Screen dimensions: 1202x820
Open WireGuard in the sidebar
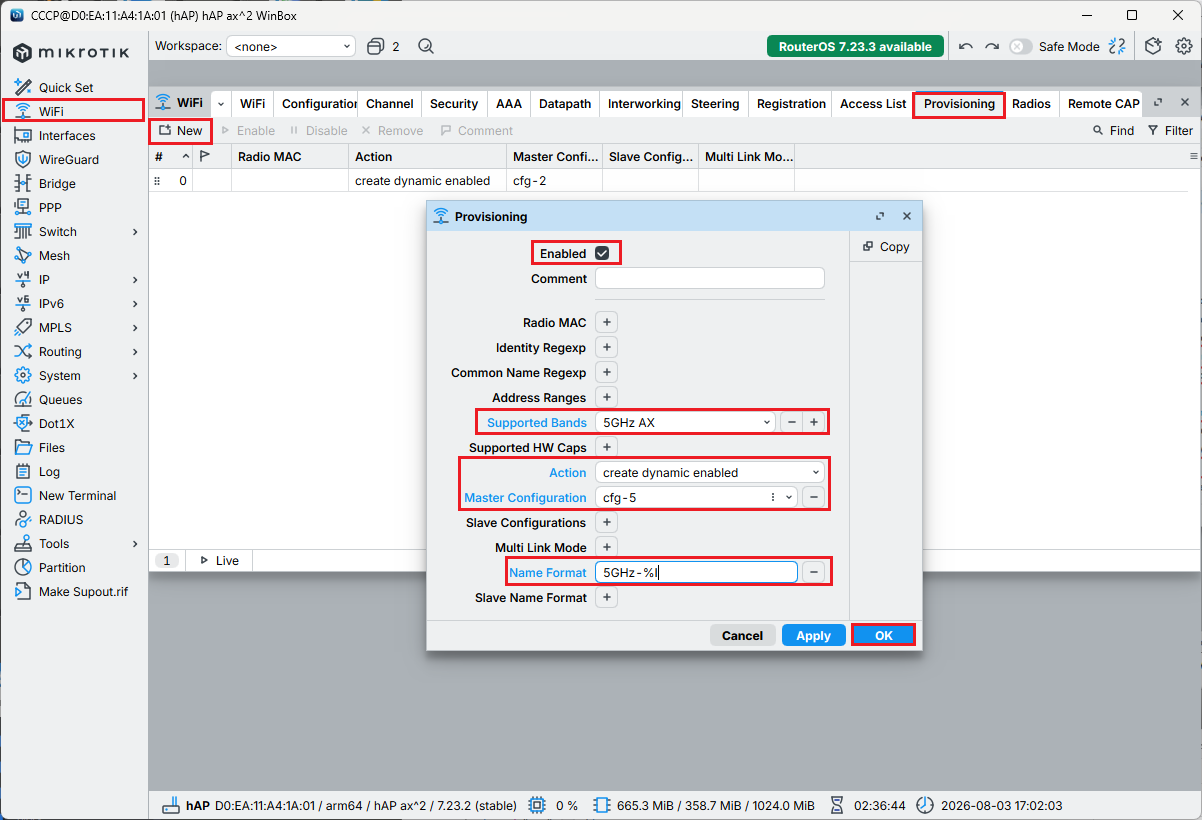click(x=69, y=159)
